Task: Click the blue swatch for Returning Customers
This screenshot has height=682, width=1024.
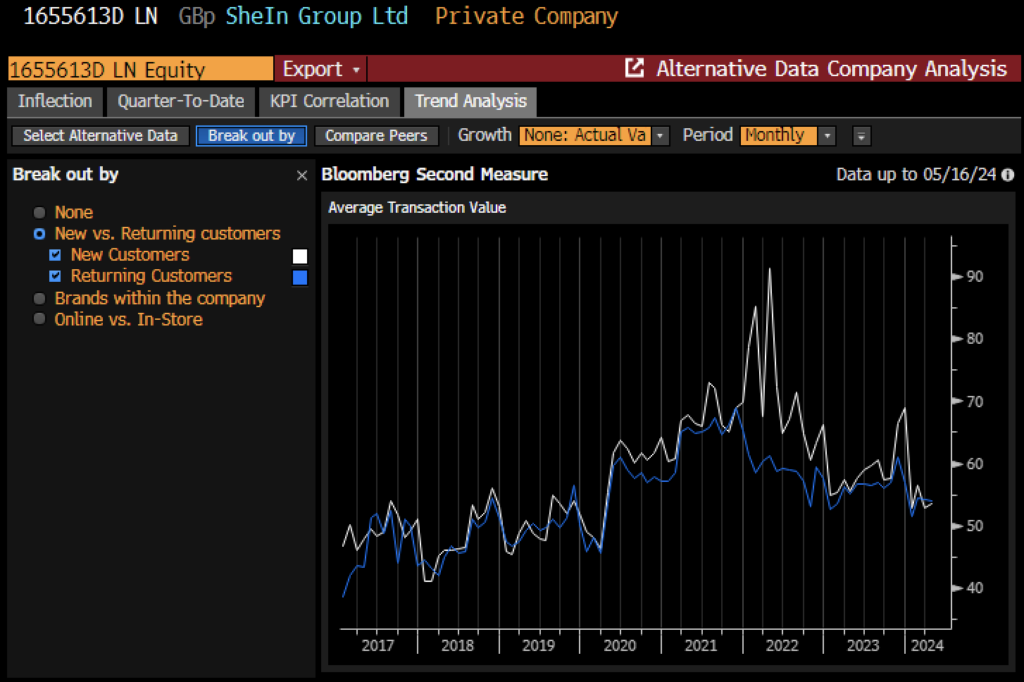Action: 300,276
